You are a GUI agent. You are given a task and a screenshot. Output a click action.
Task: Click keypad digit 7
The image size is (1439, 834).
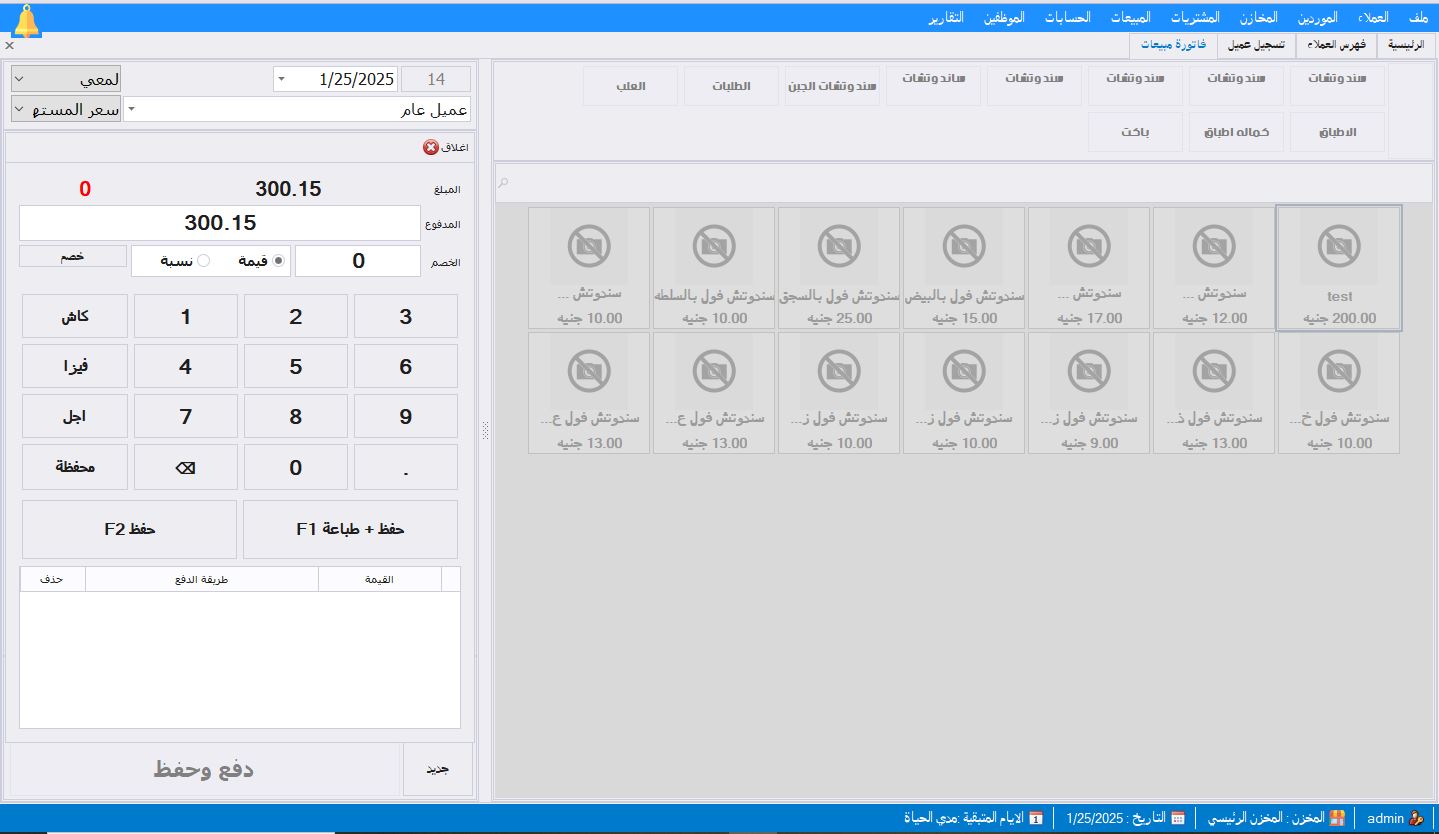(x=186, y=416)
